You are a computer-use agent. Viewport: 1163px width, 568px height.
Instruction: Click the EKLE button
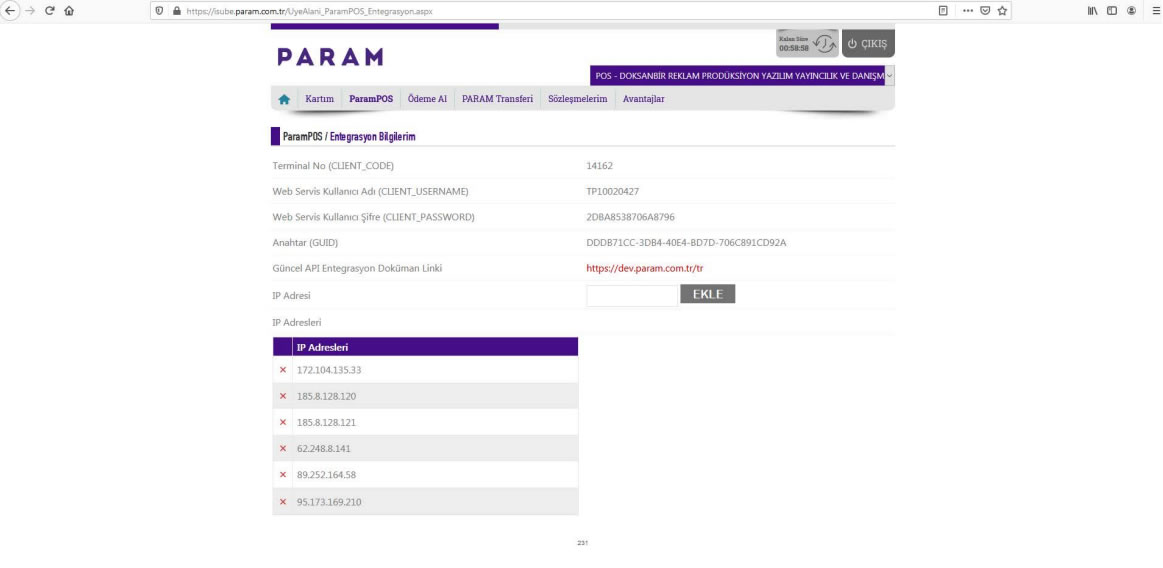click(x=708, y=294)
